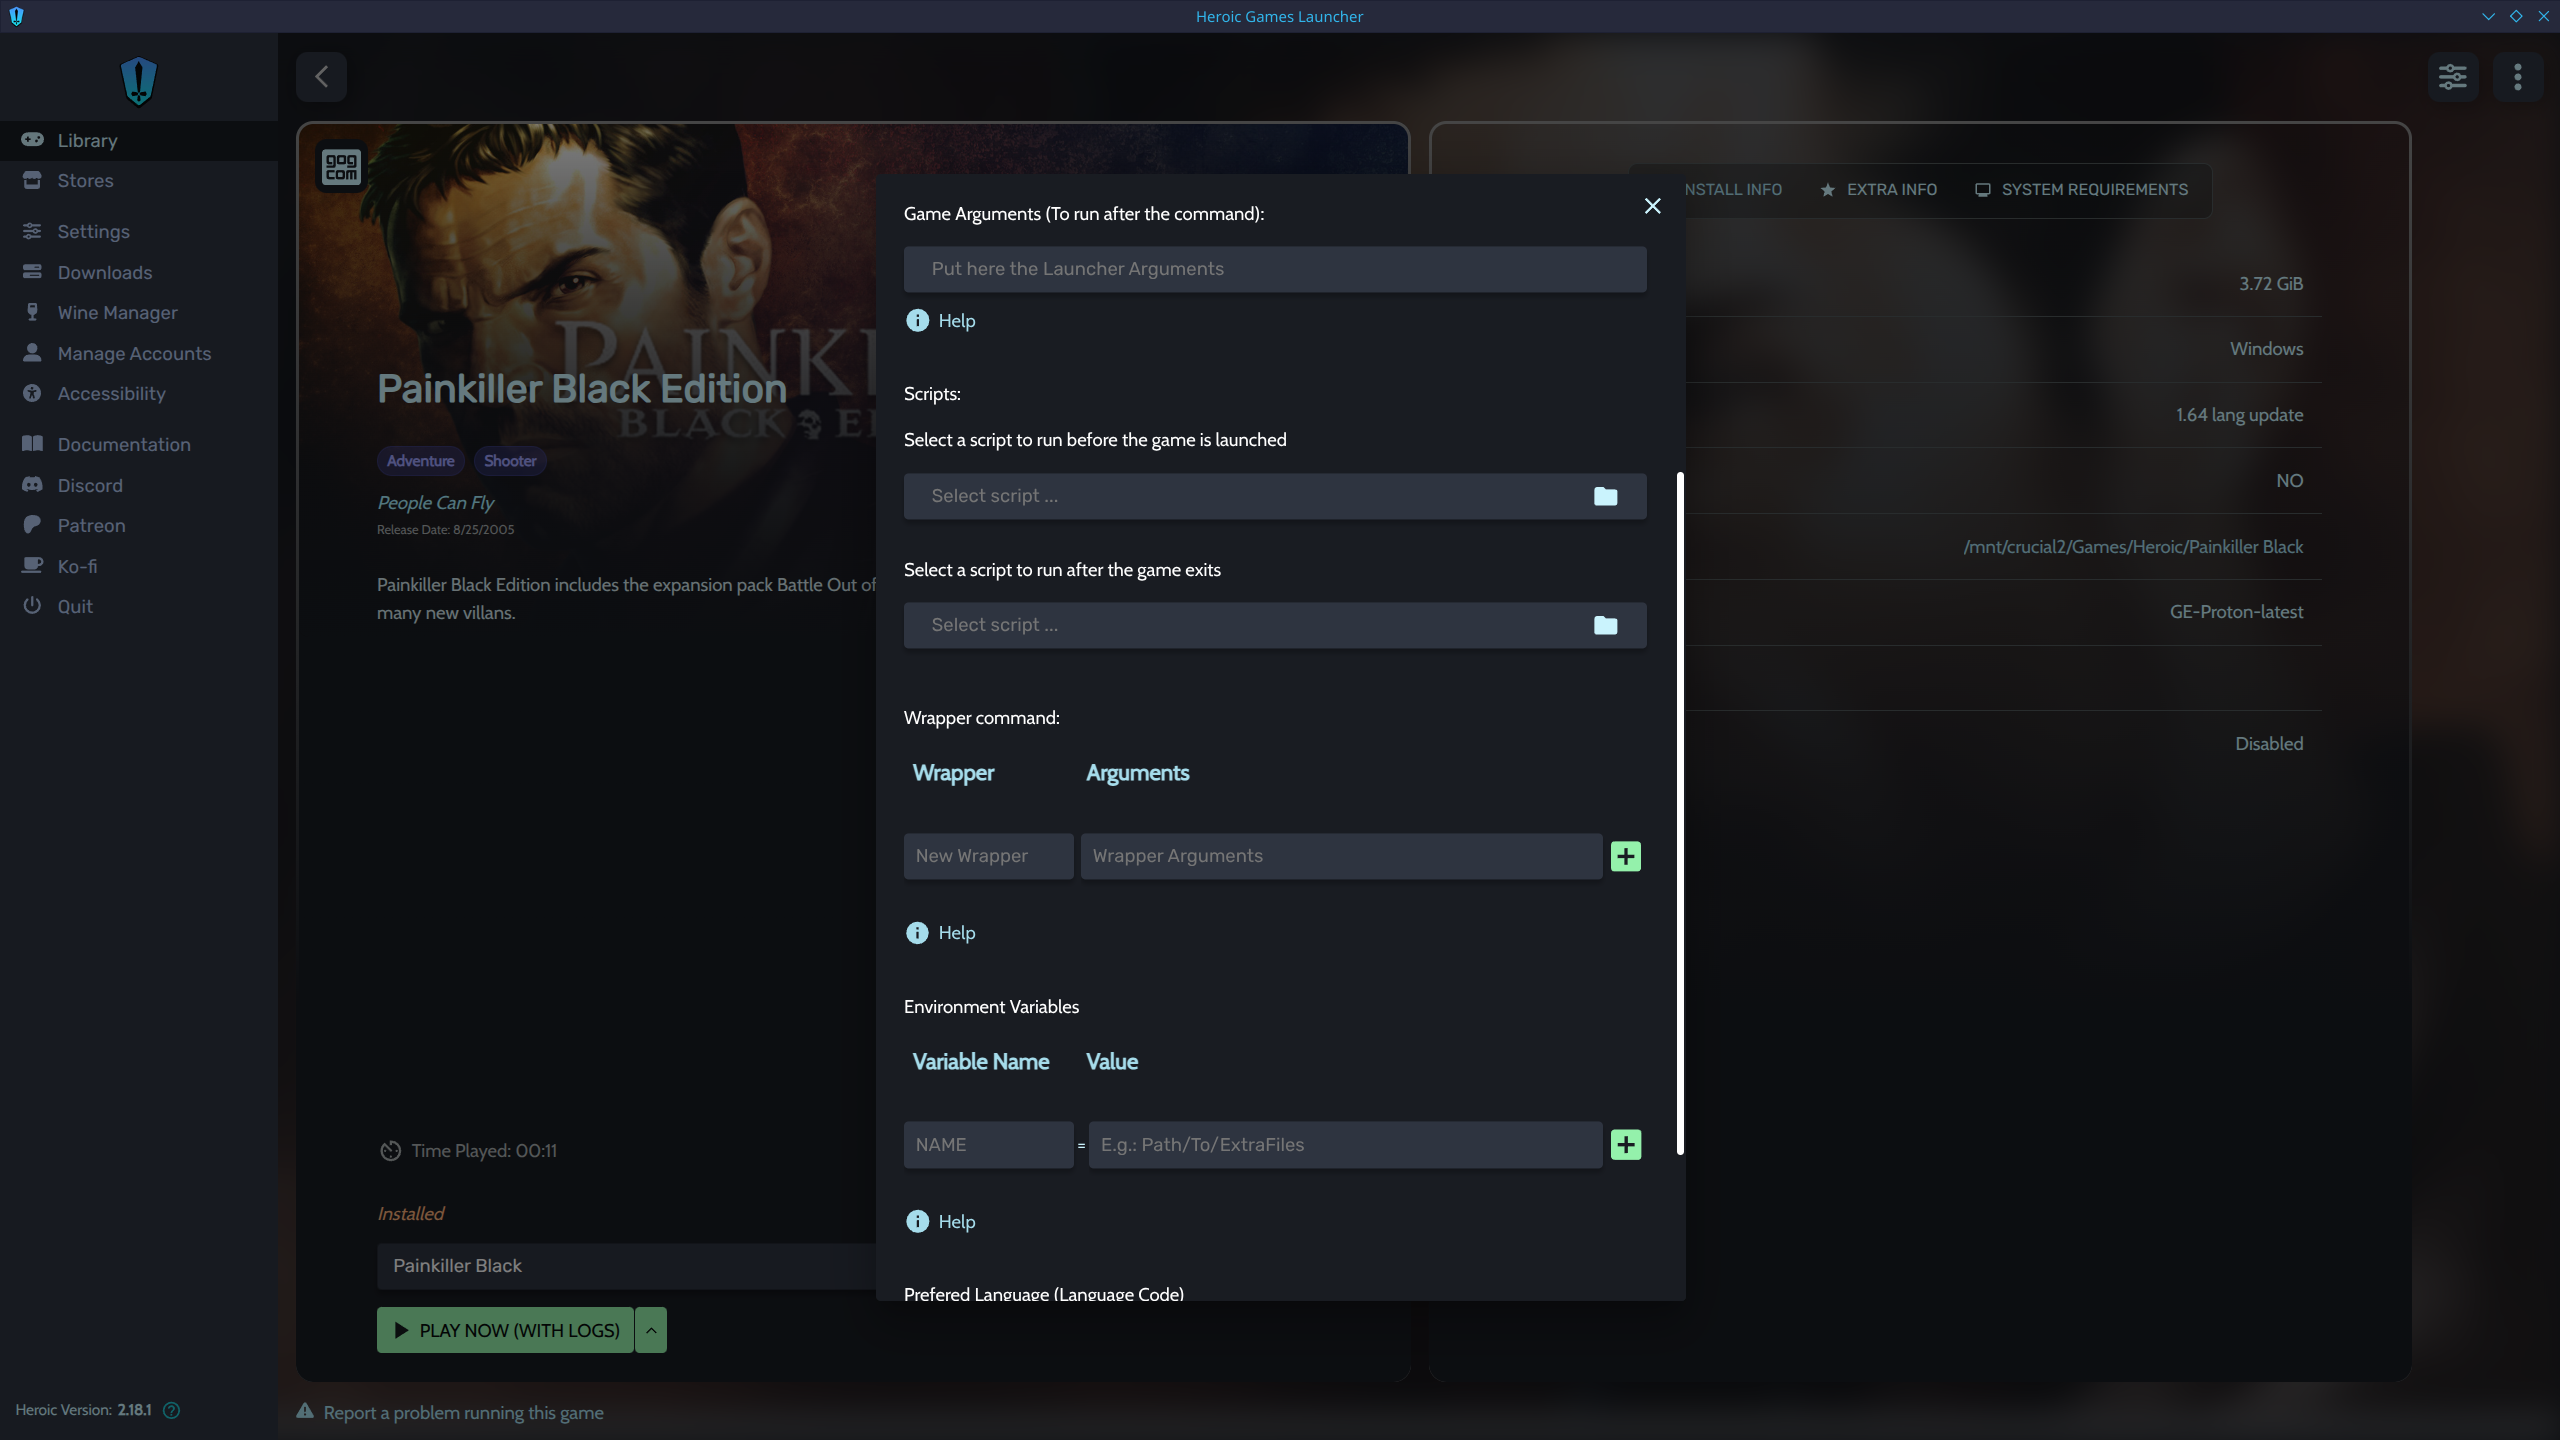Switch to System Requirements tab
This screenshot has width=2560, height=1440.
[2081, 190]
